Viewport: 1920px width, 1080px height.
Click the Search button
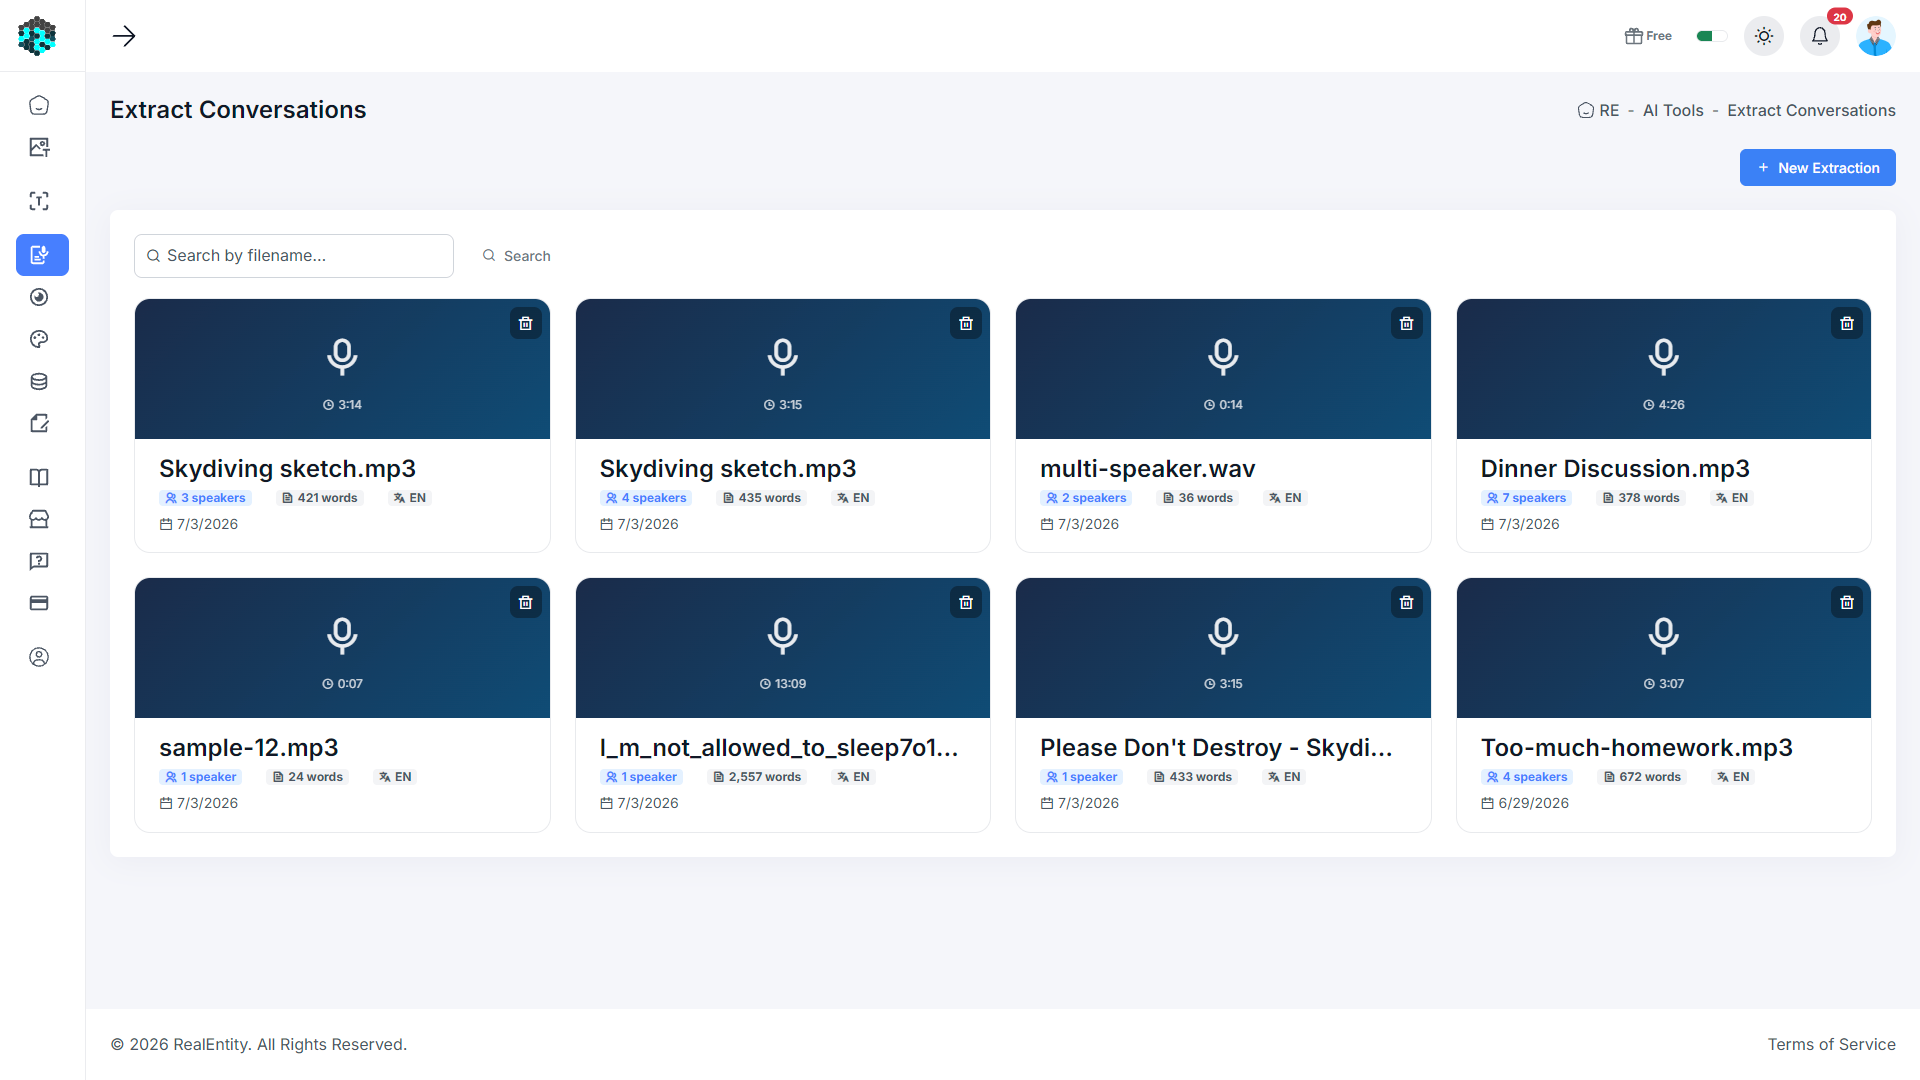[516, 256]
